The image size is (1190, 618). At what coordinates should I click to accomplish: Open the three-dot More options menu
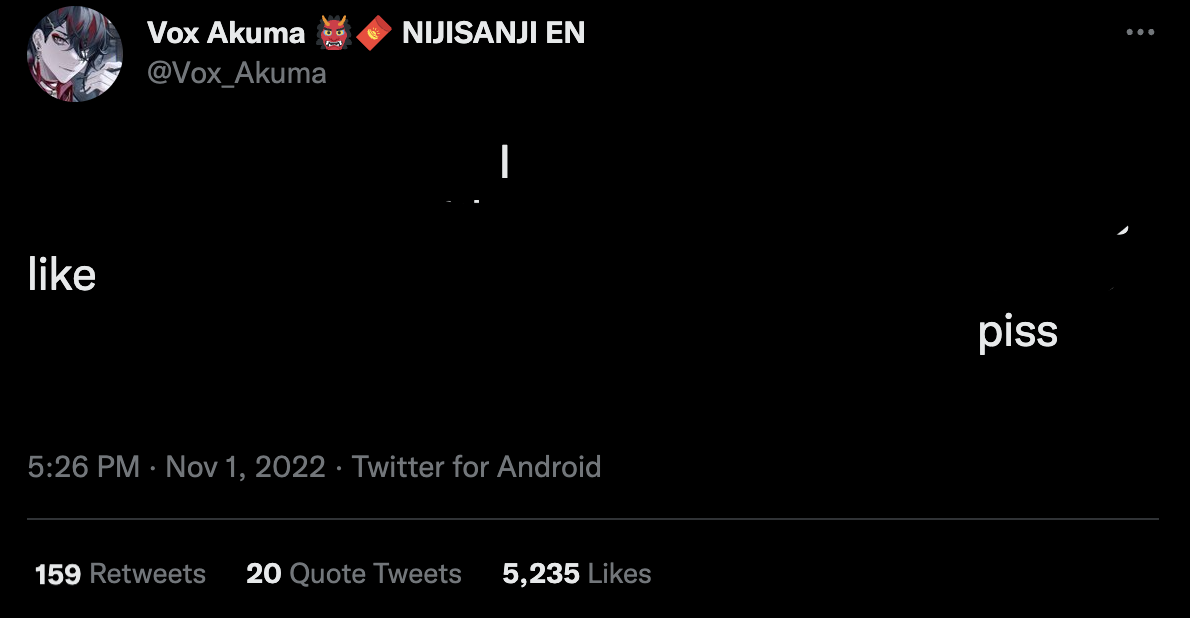click(1140, 32)
